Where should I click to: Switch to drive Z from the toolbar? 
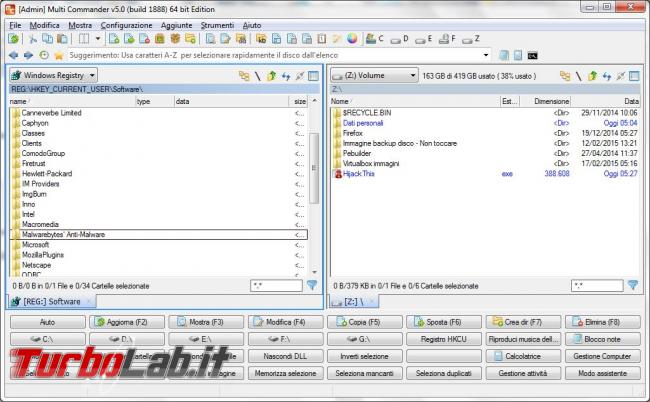coord(471,39)
